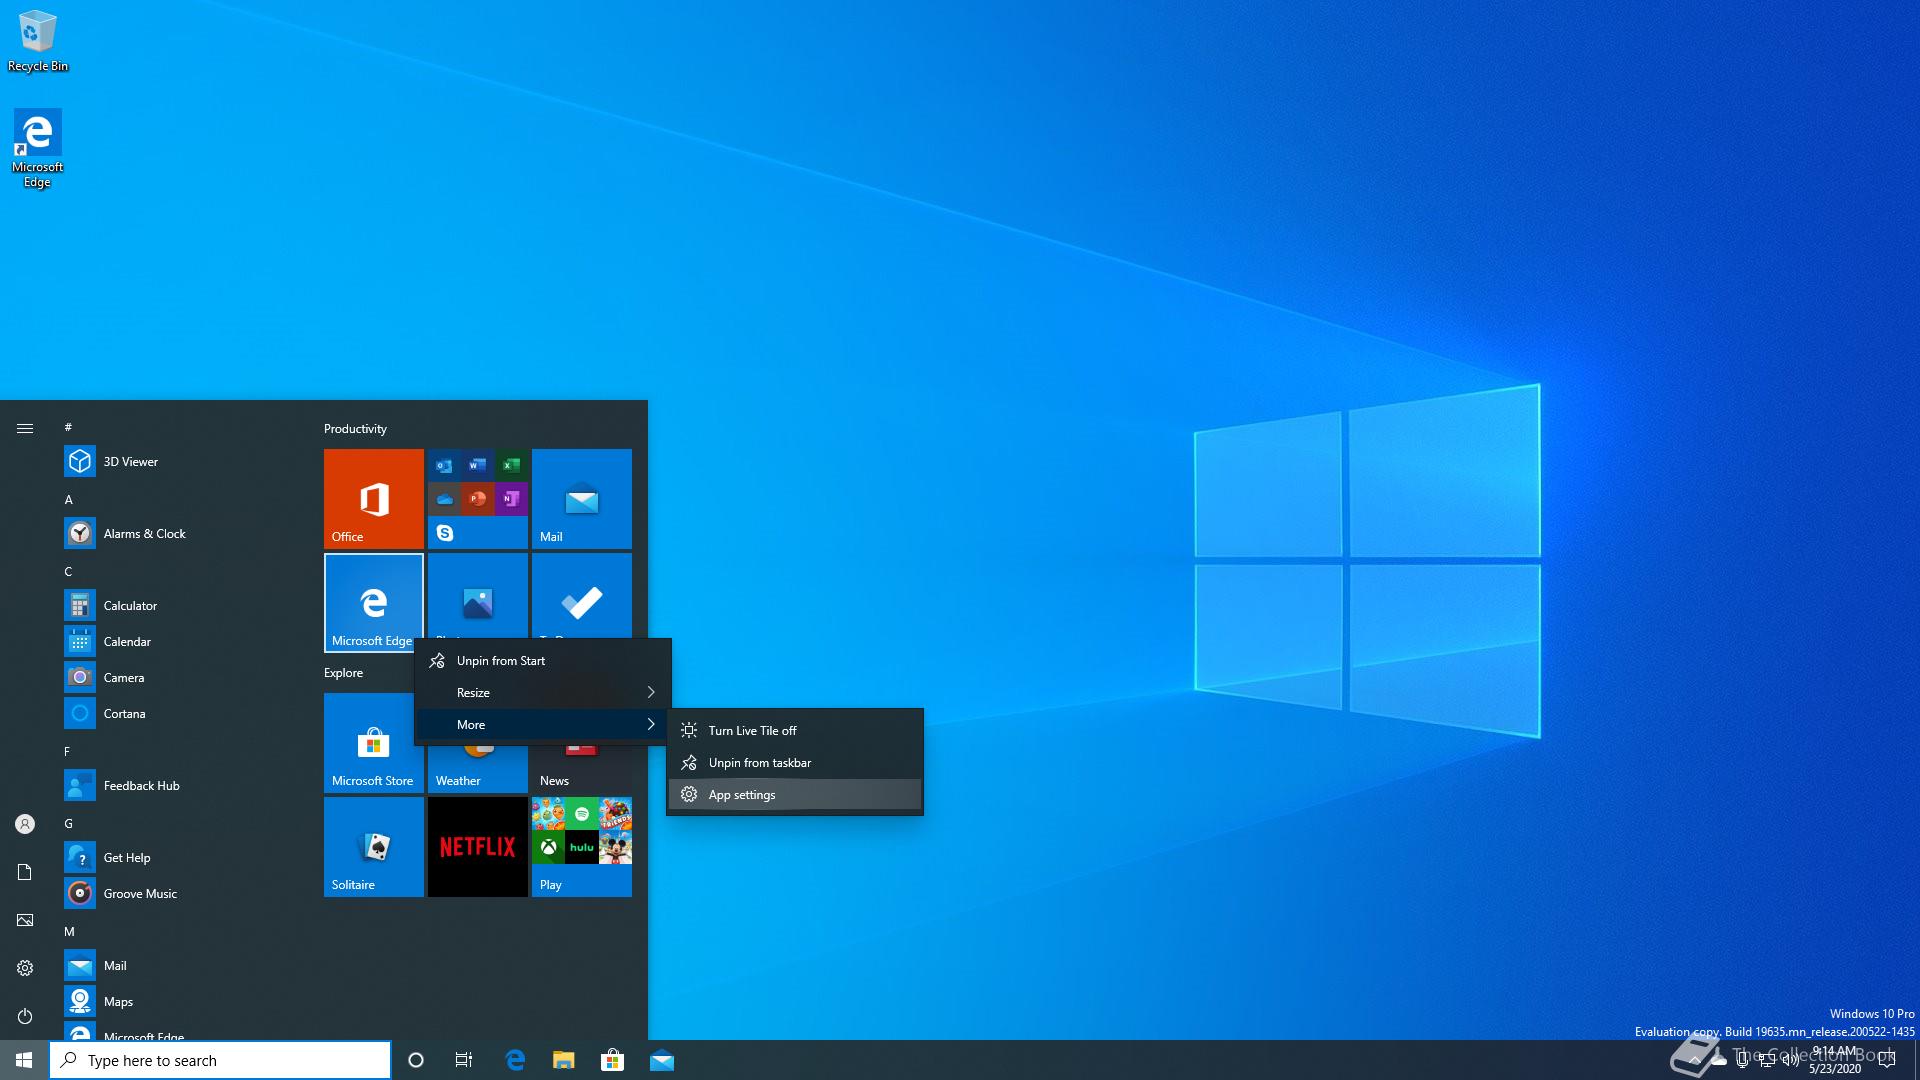The width and height of the screenshot is (1920, 1080).
Task: Jump to letter C in app list
Action: 68,571
